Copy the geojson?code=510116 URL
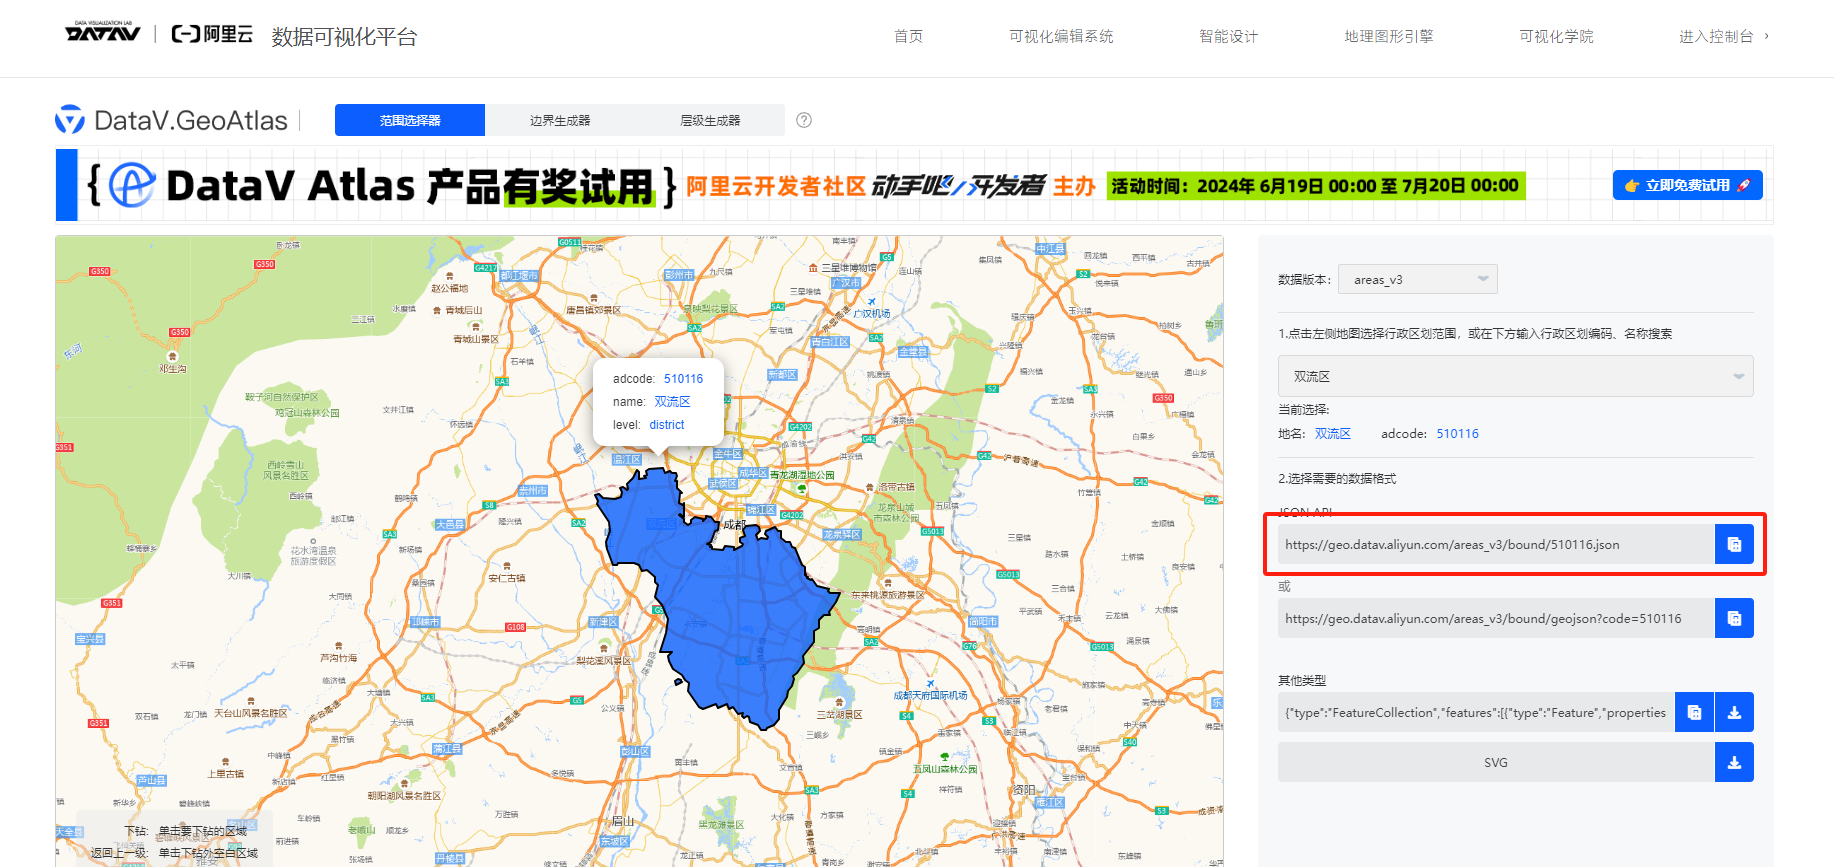Screen dimensions: 1834x867 [1734, 618]
